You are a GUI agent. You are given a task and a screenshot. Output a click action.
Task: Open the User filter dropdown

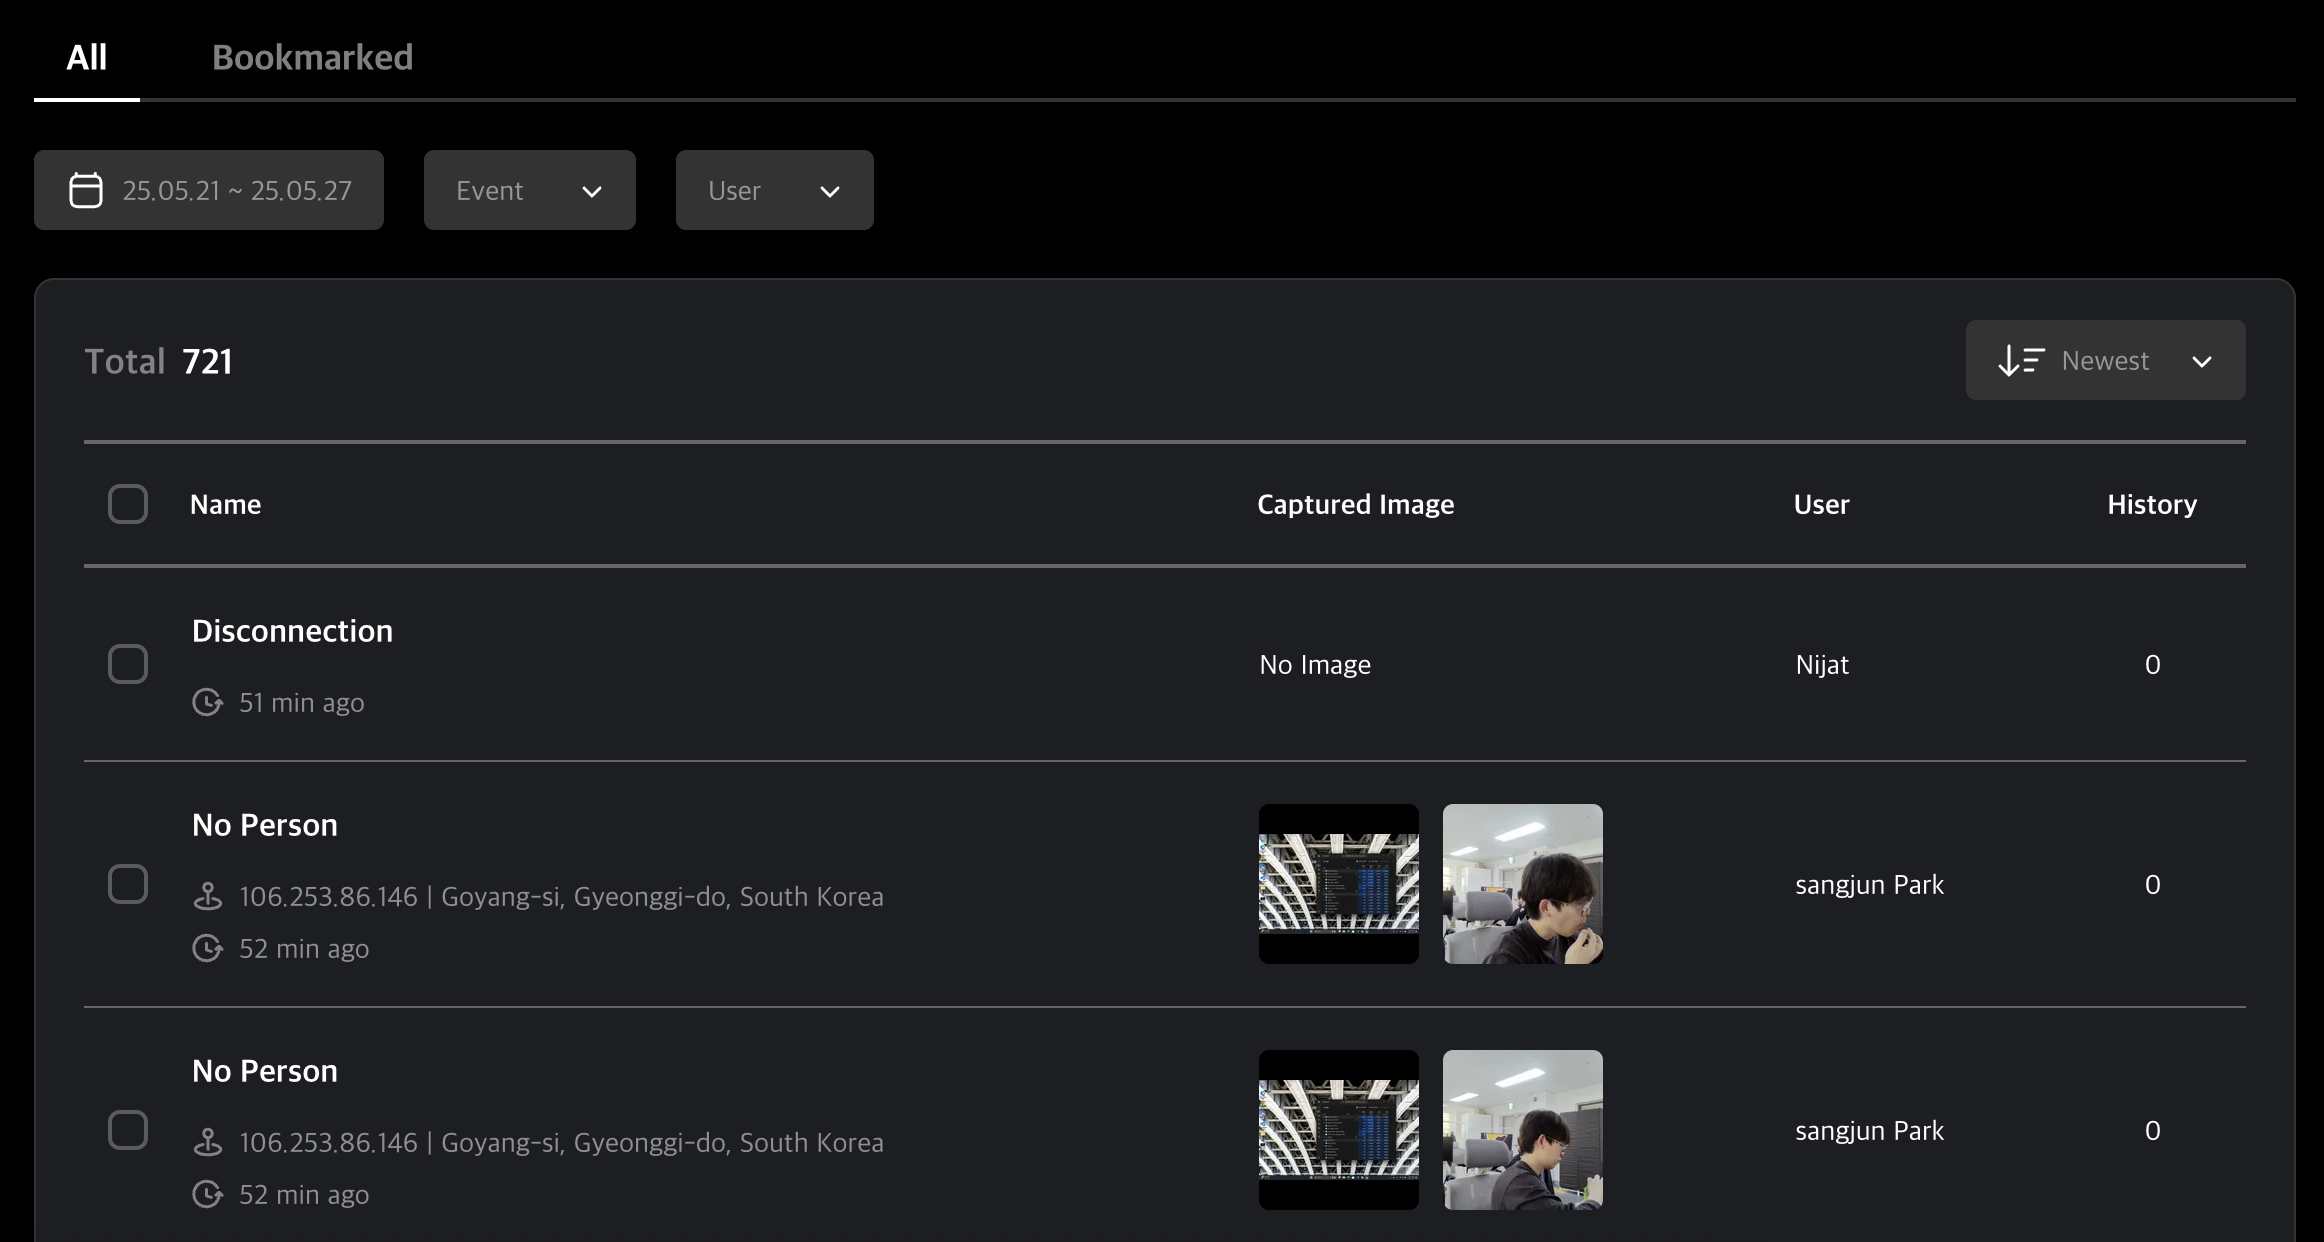pos(774,190)
